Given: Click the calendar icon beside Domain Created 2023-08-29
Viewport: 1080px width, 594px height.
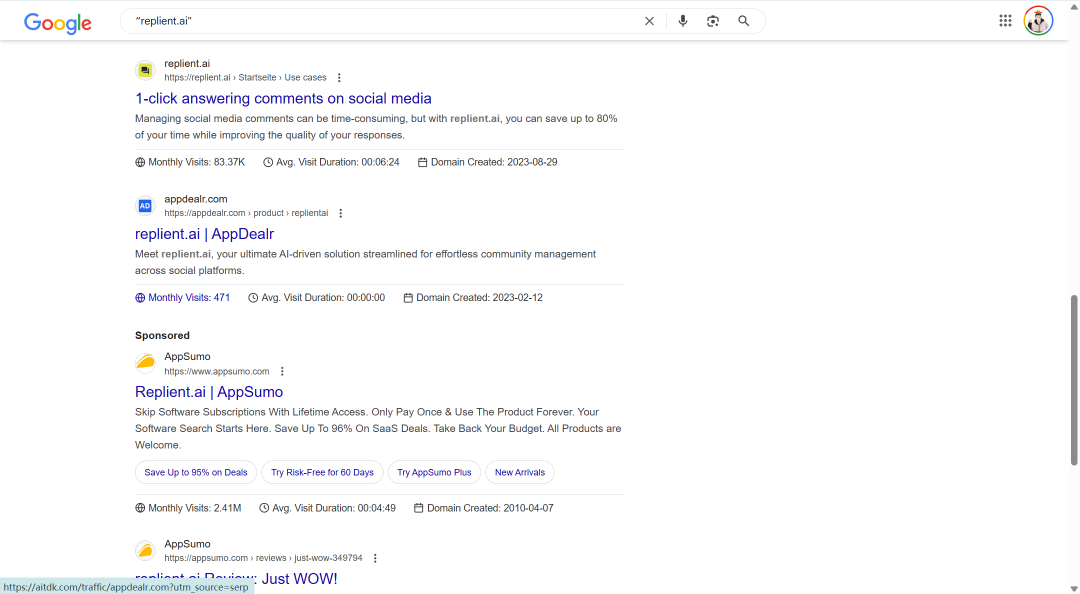Looking at the screenshot, I should point(422,163).
